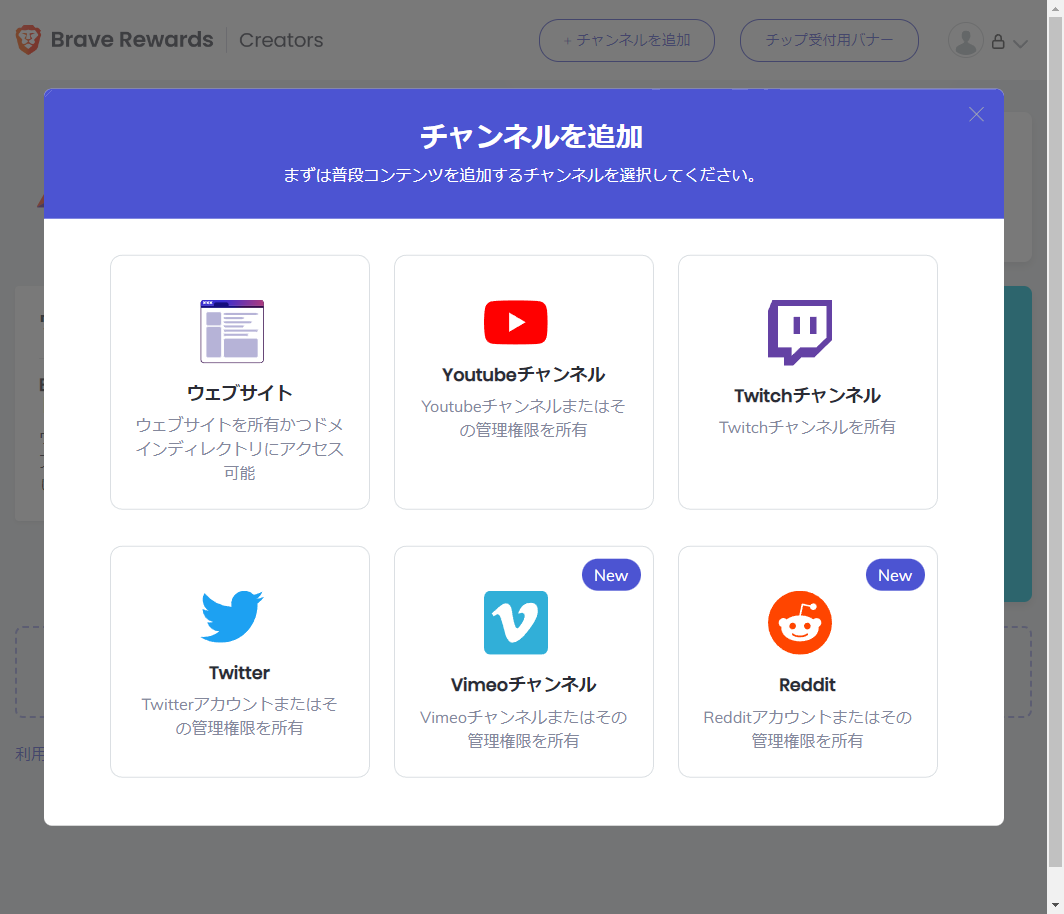Click the website browser window icon

[232, 331]
